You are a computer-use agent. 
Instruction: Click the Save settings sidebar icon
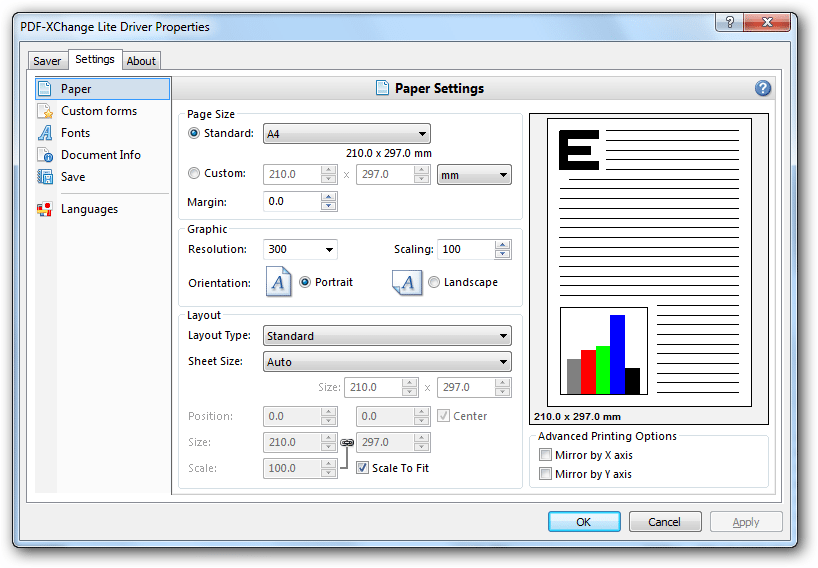tap(45, 177)
